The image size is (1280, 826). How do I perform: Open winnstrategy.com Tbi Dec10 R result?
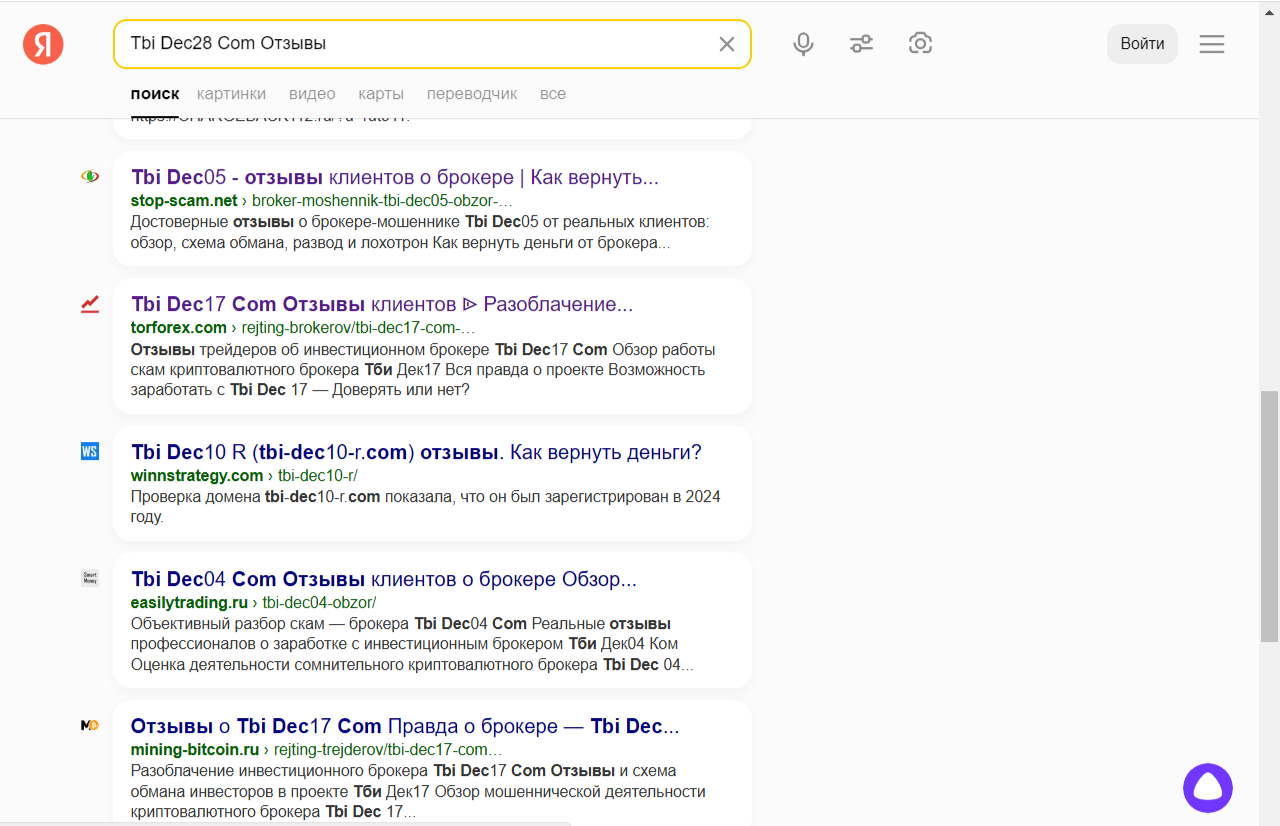coord(416,453)
